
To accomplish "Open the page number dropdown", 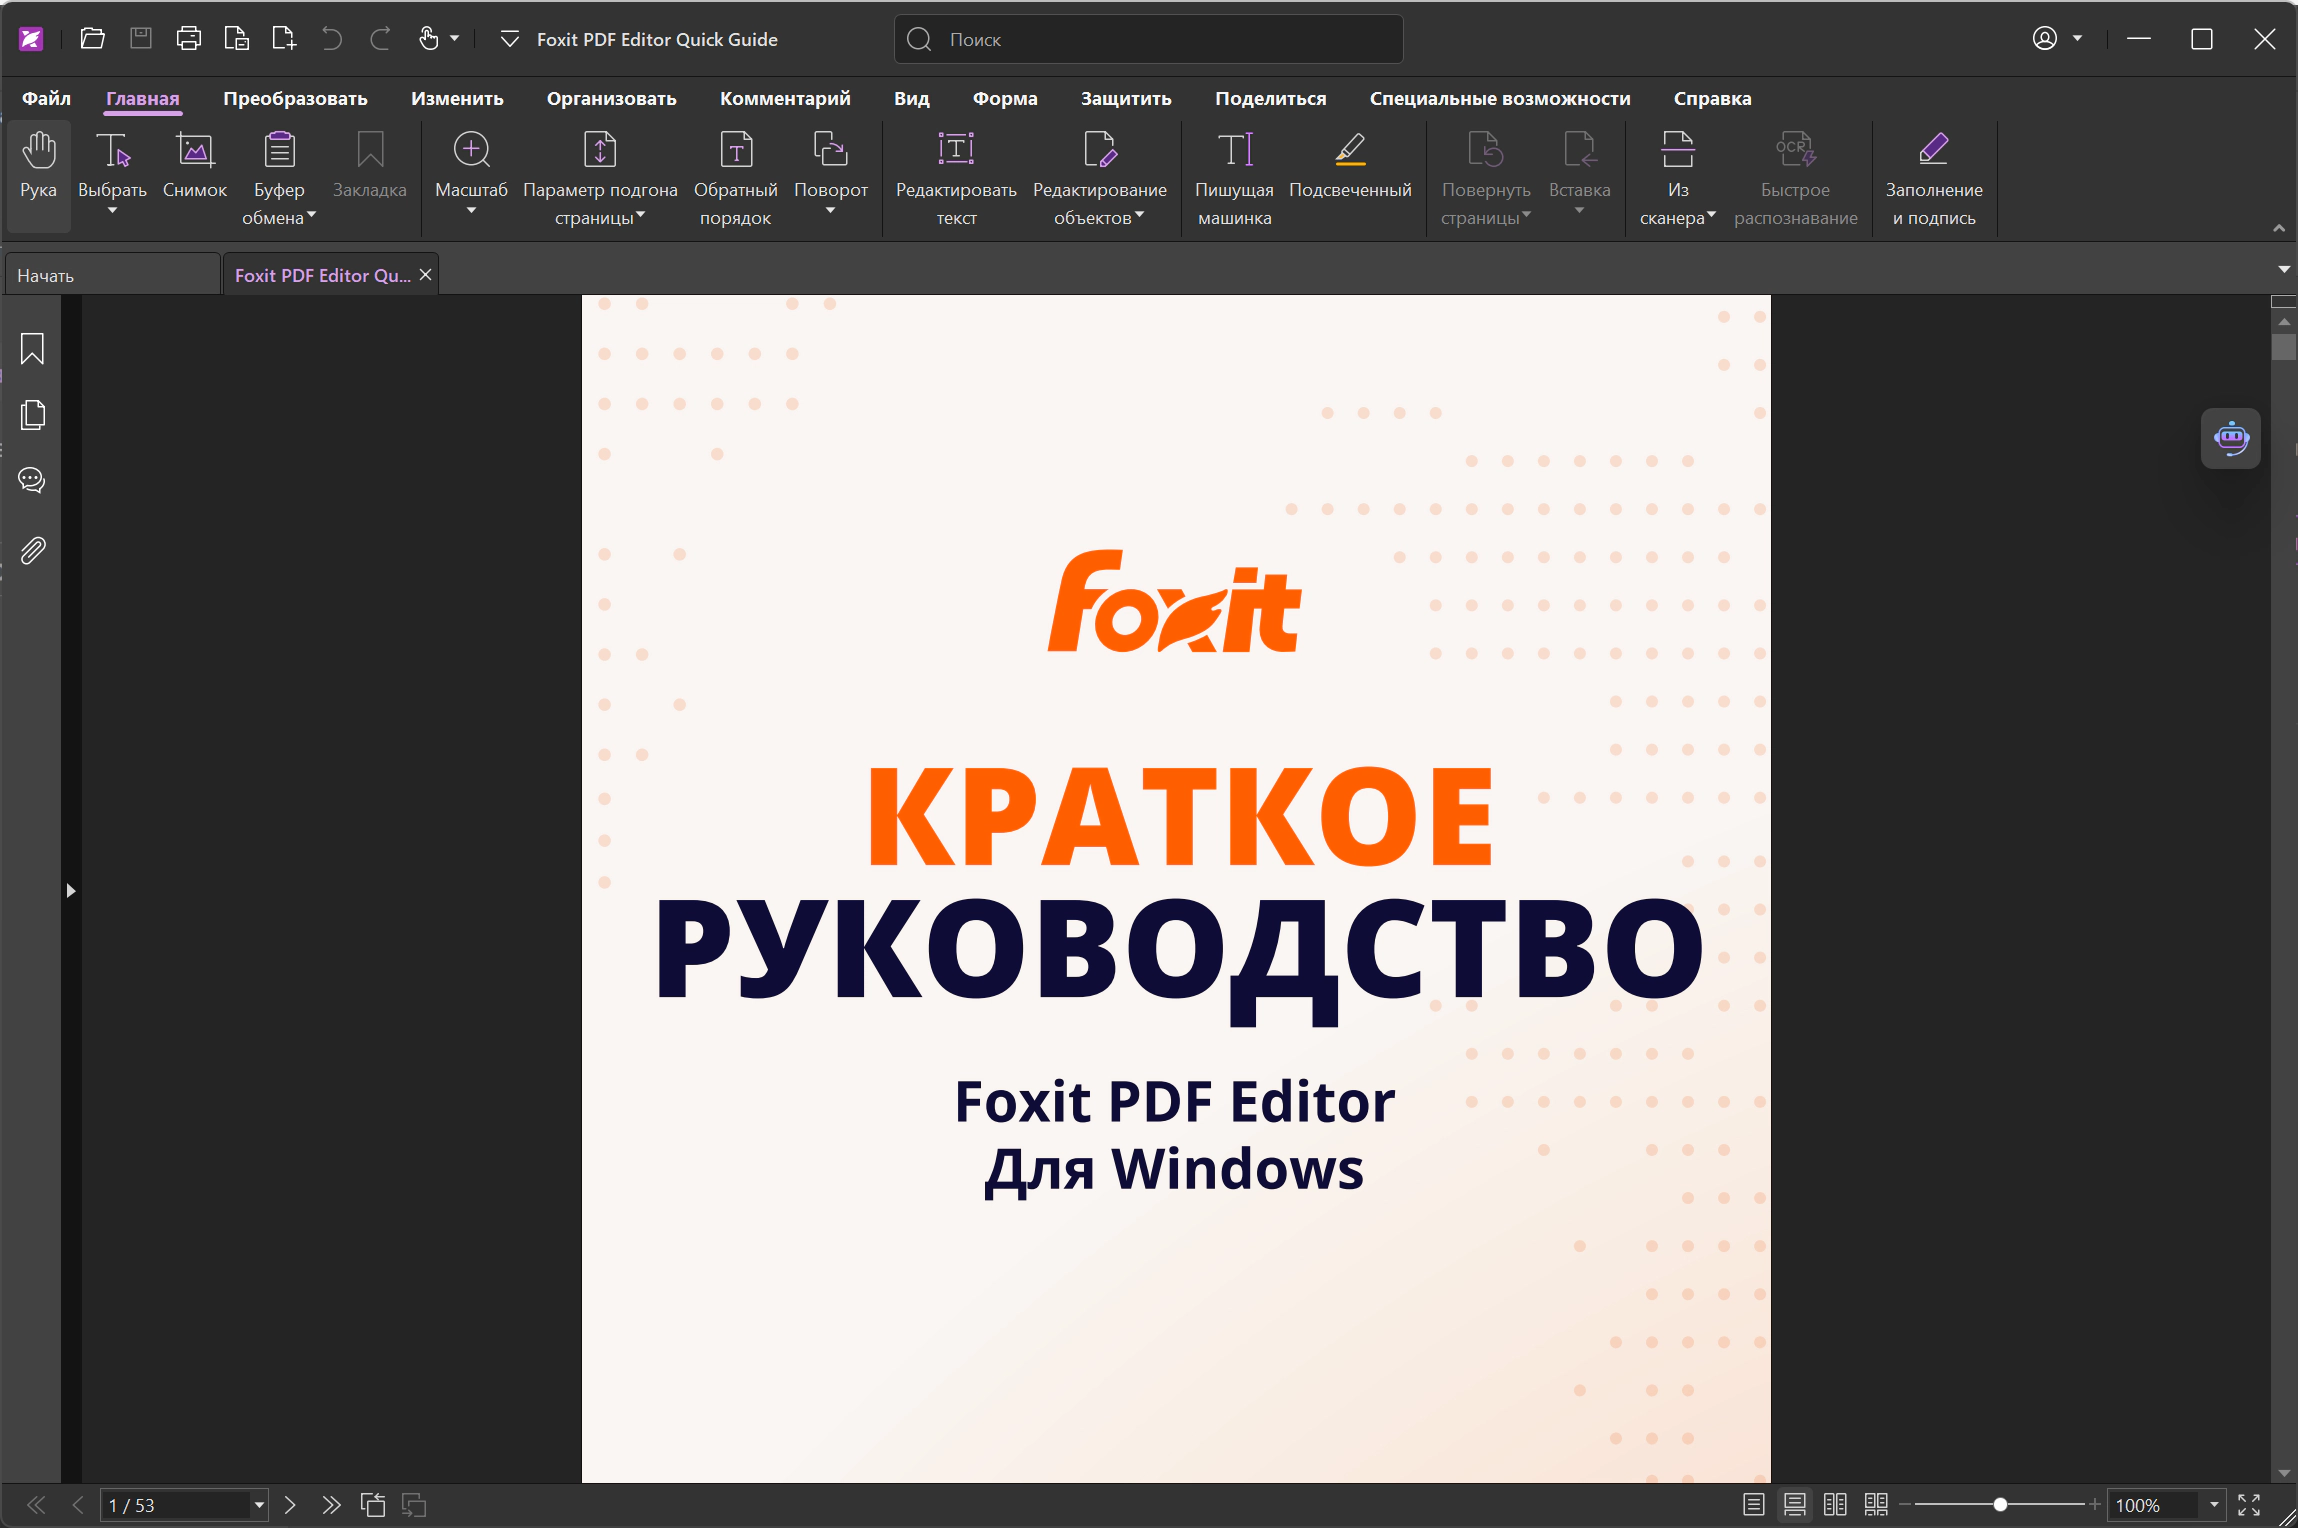I will [x=259, y=1505].
